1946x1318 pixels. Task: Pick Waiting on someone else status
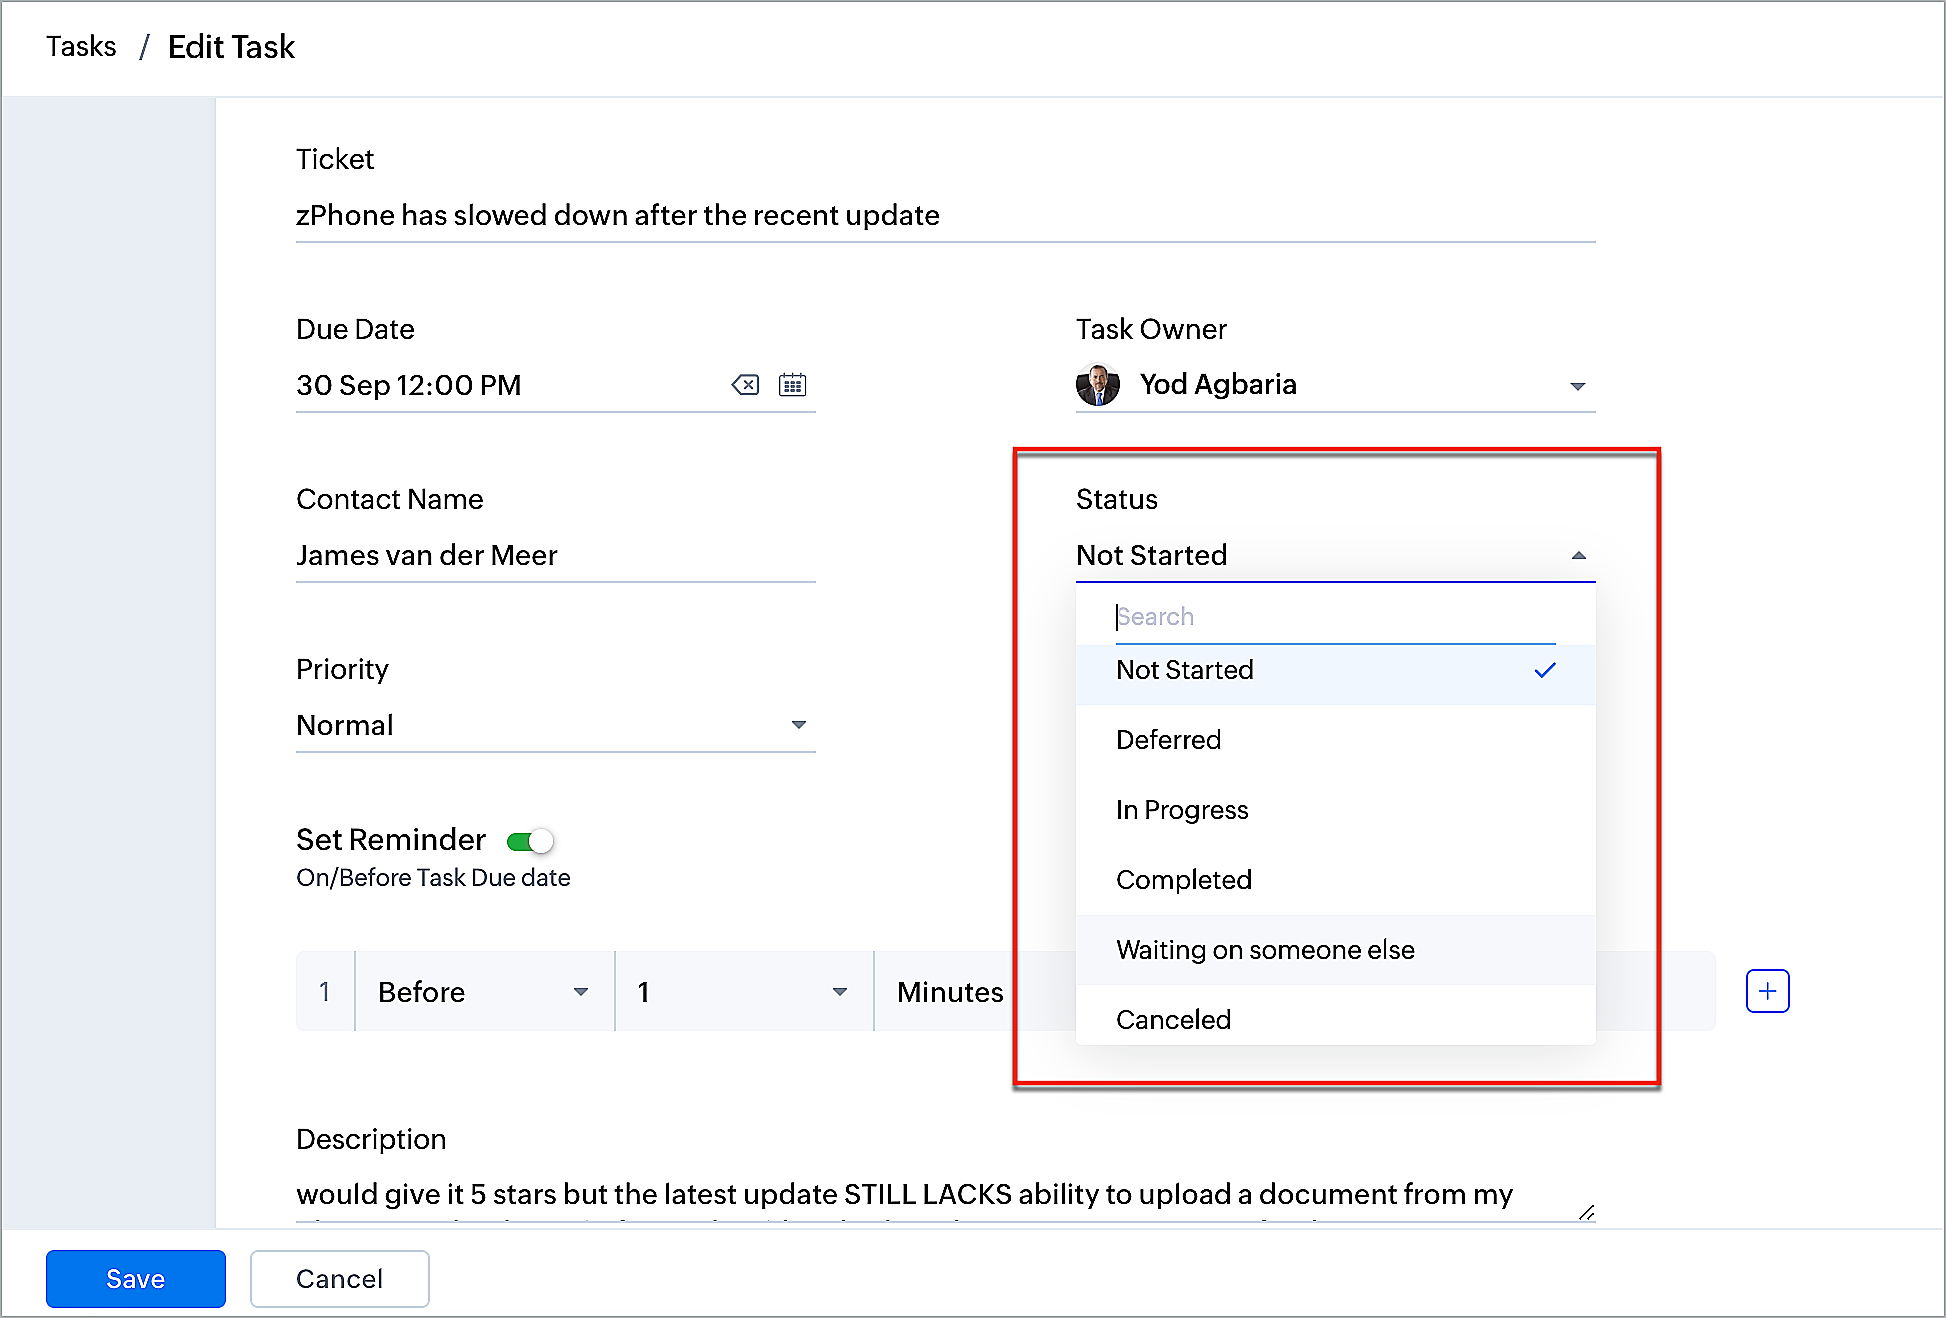(1265, 950)
